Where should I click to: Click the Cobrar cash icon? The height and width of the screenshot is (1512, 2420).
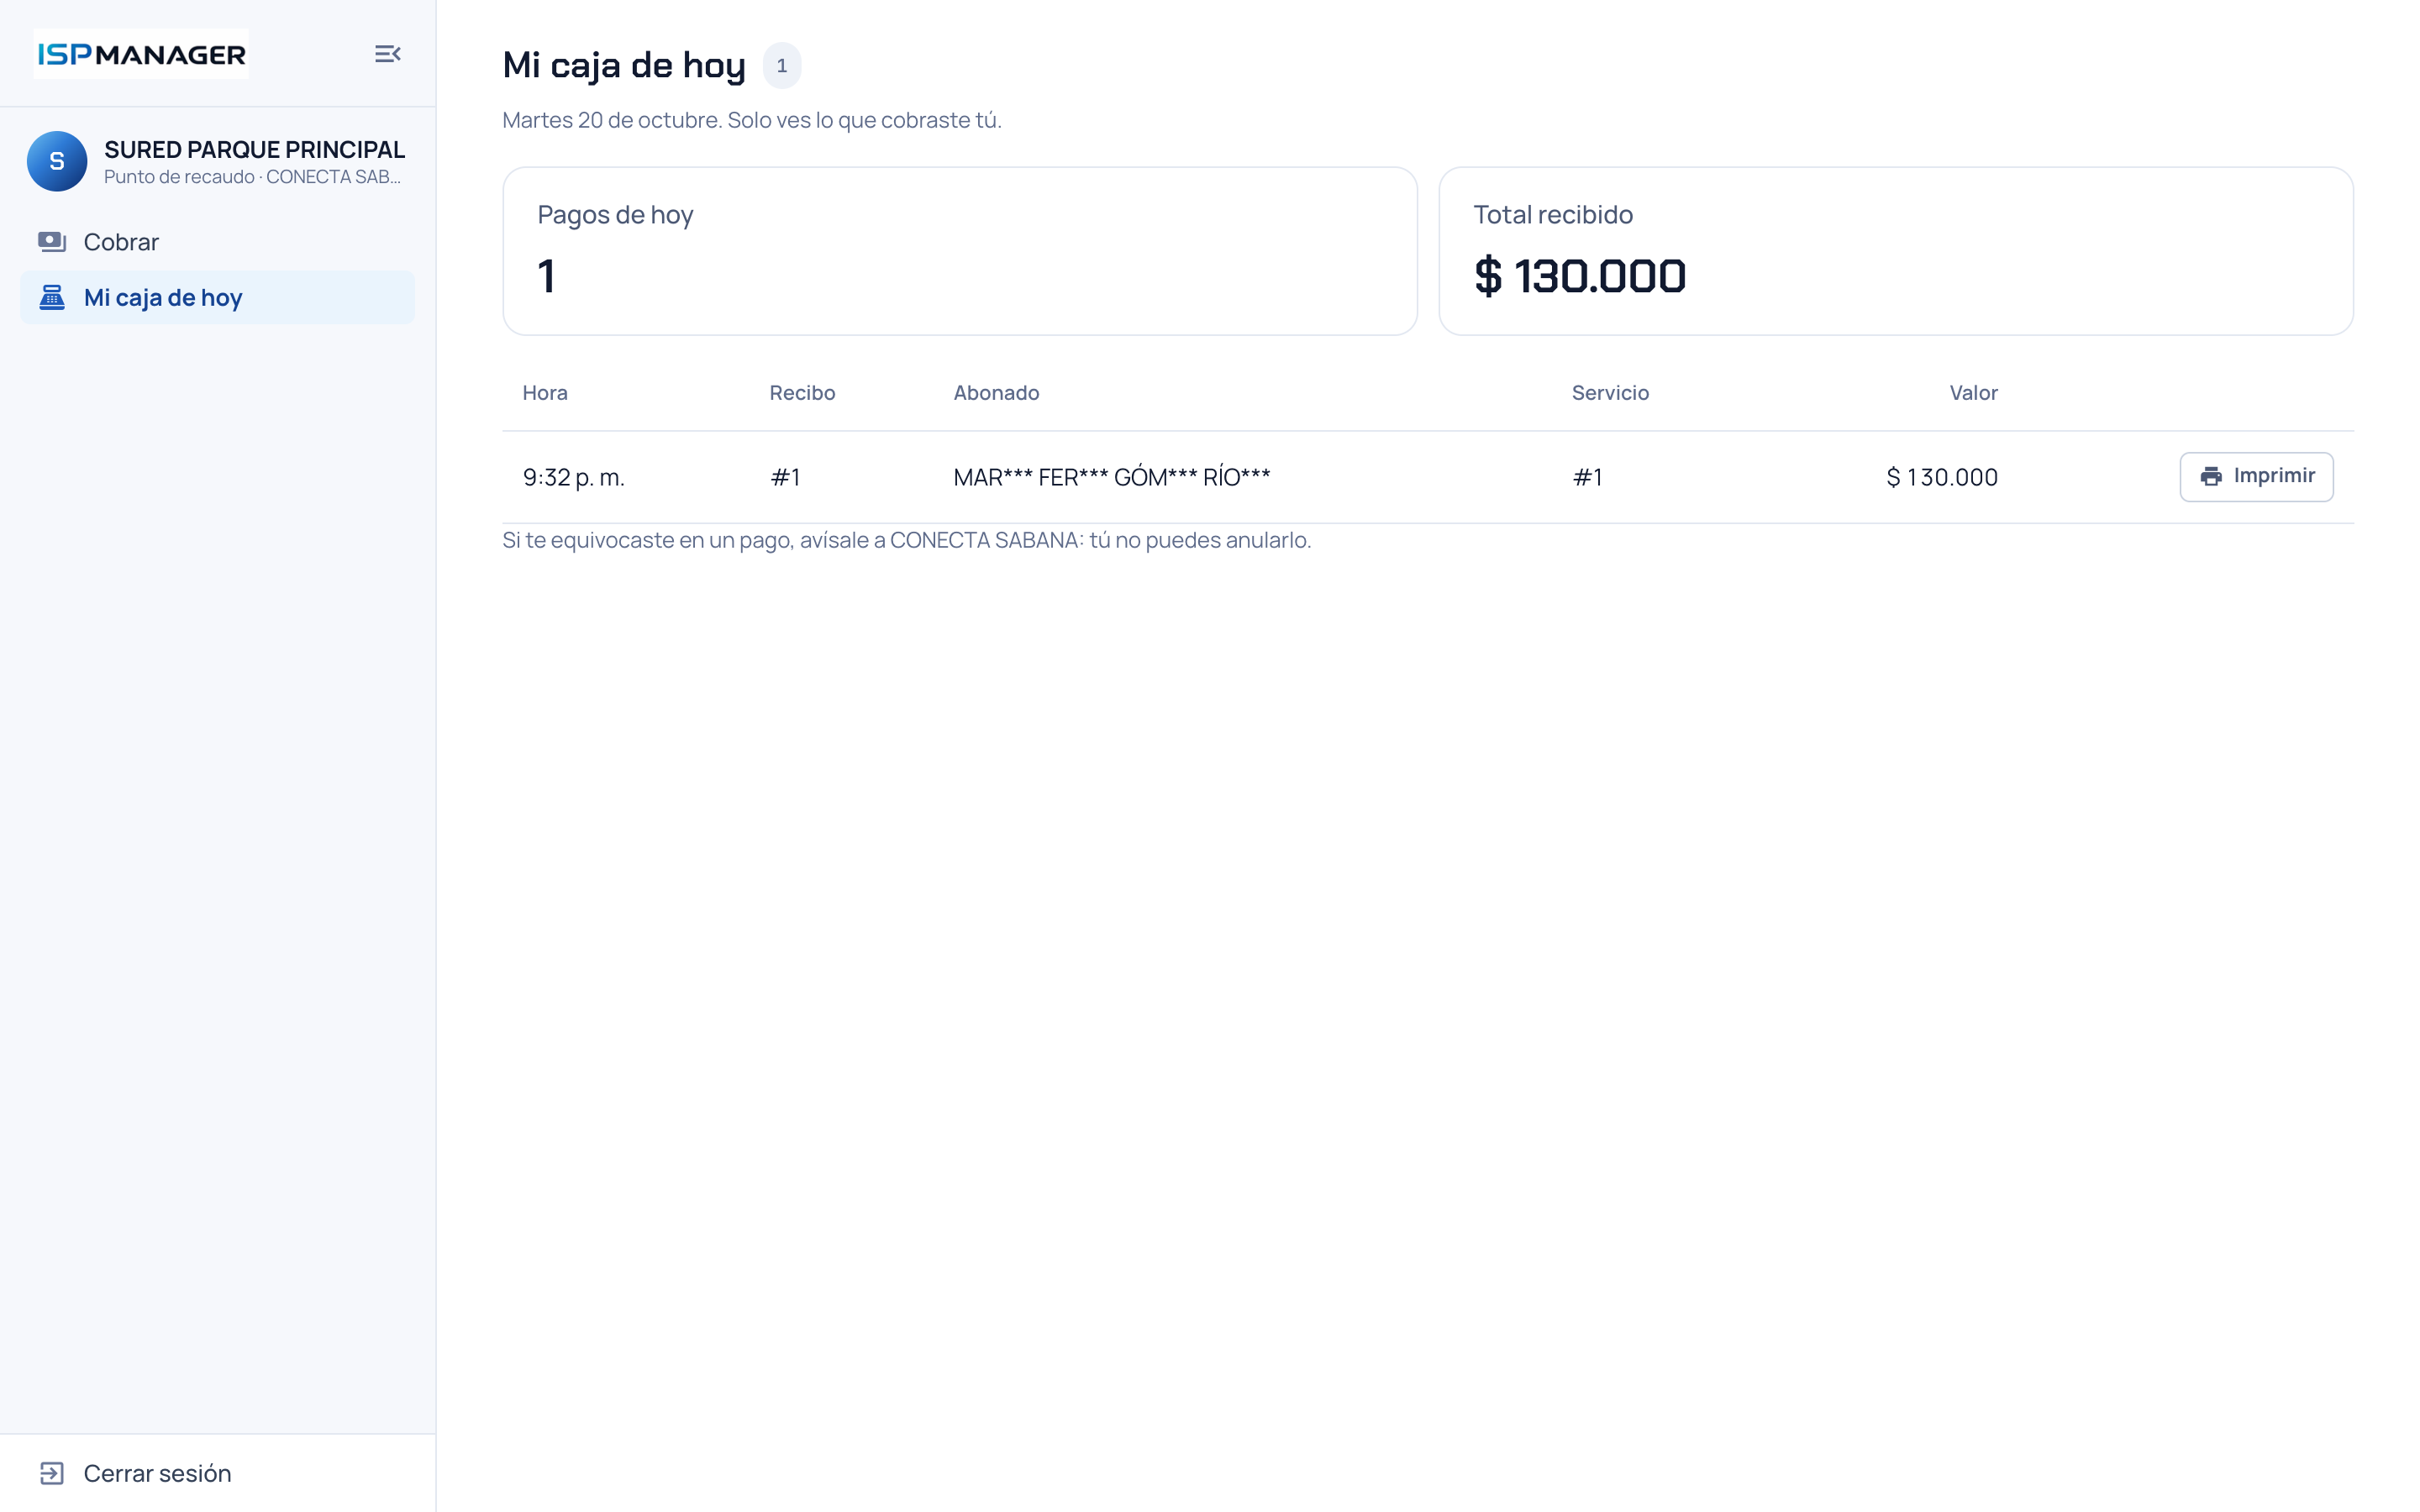click(x=52, y=242)
